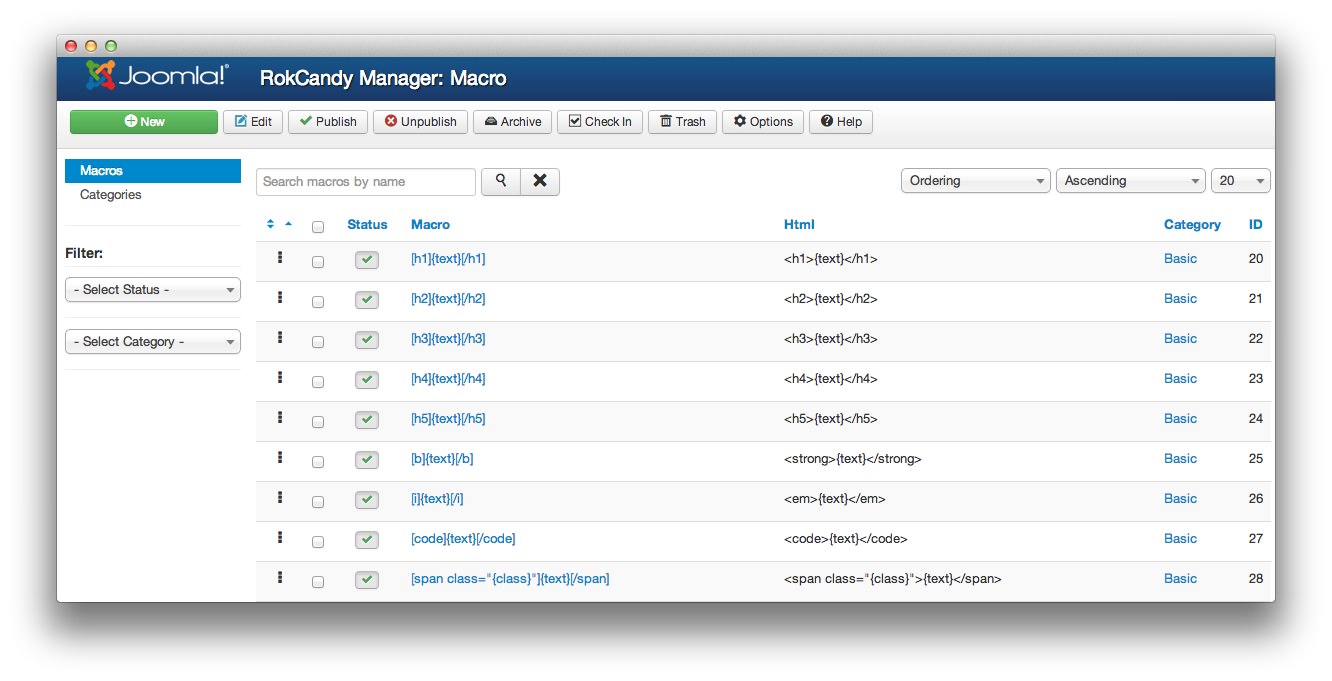Check the box for [h5]{text}[/h5] row

click(x=318, y=422)
